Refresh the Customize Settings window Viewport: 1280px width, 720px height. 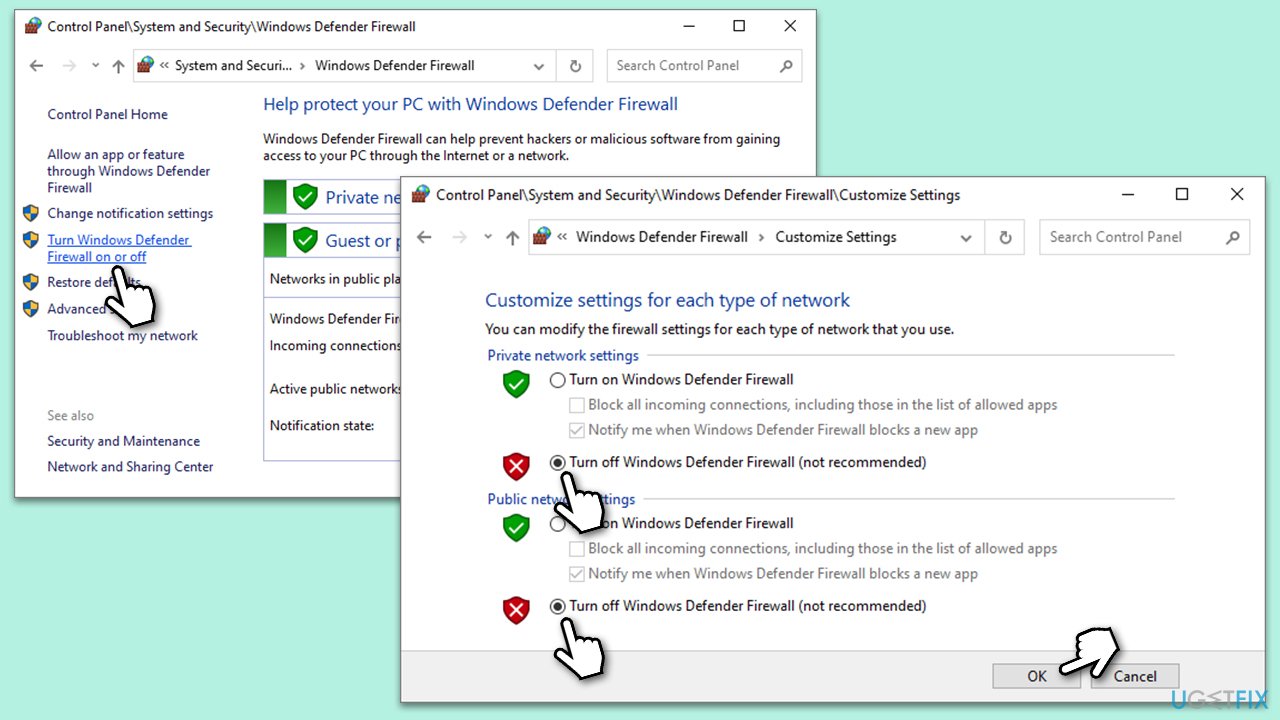click(x=1005, y=237)
